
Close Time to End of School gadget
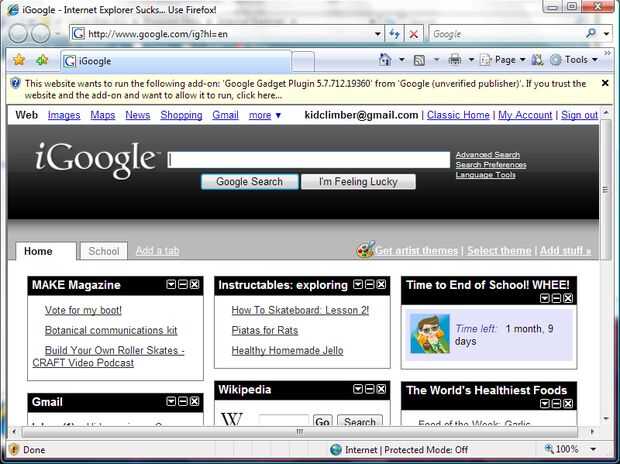click(x=568, y=298)
